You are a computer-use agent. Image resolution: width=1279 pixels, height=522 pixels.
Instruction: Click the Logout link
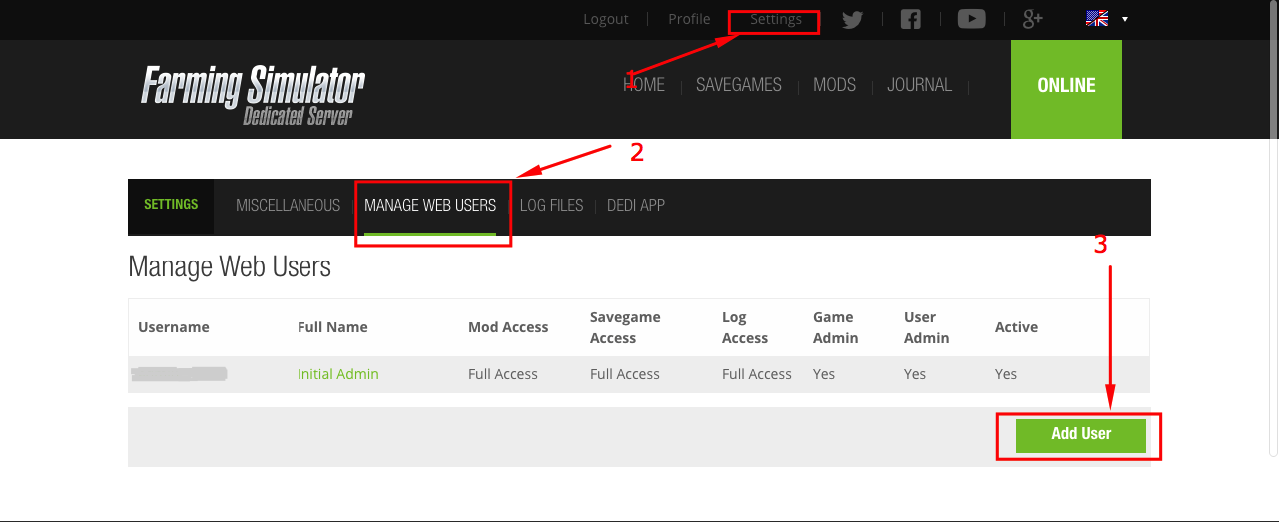(x=606, y=19)
